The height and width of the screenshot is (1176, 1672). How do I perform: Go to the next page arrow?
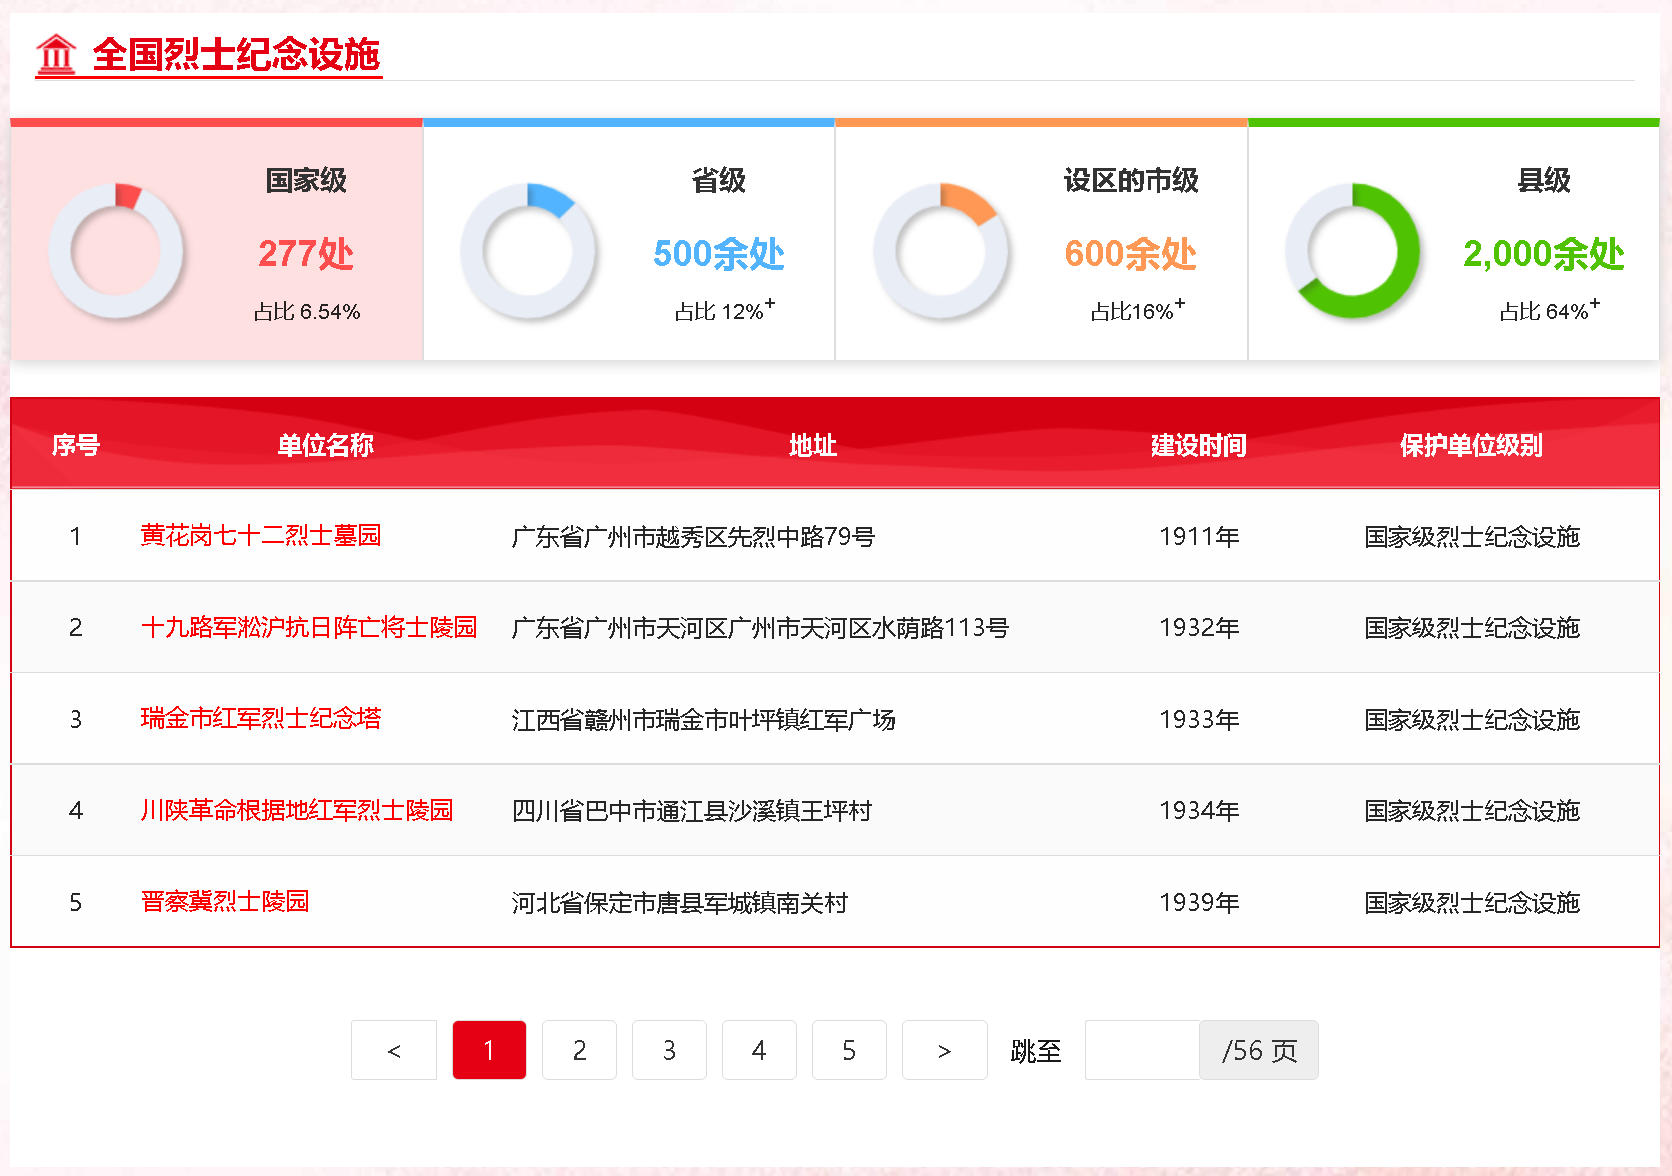[944, 1050]
